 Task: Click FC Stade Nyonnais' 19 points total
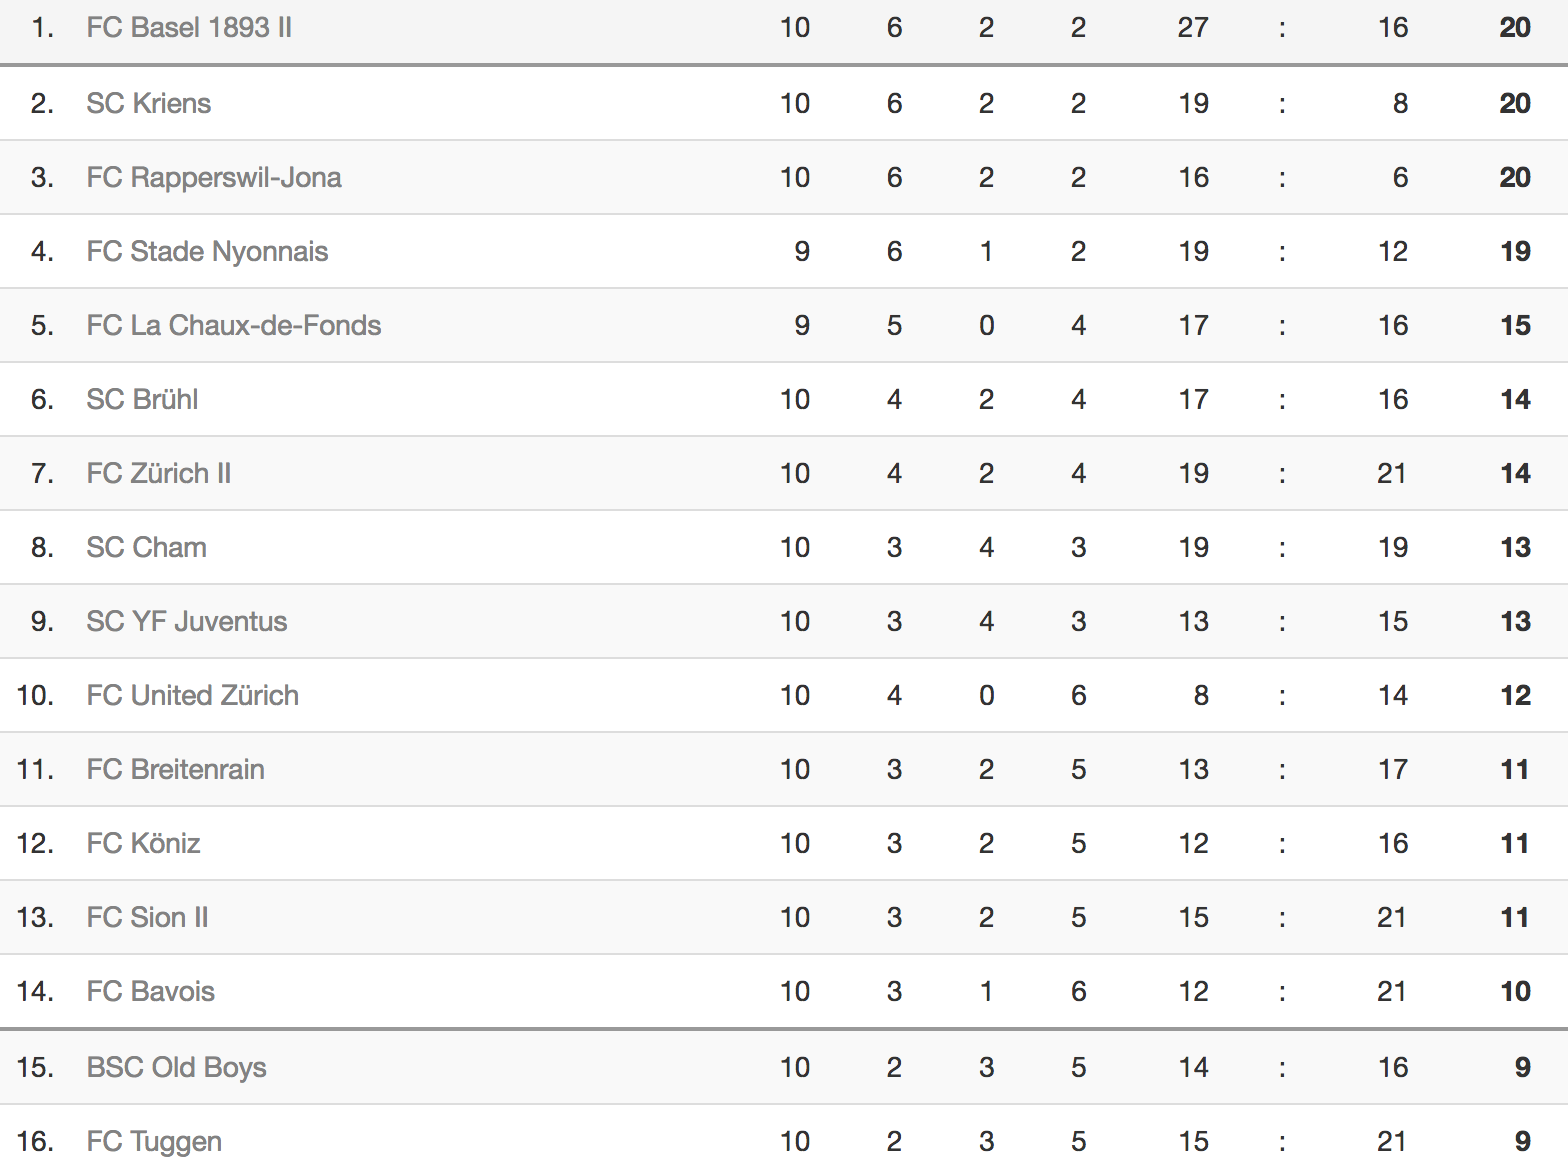pos(1515,251)
